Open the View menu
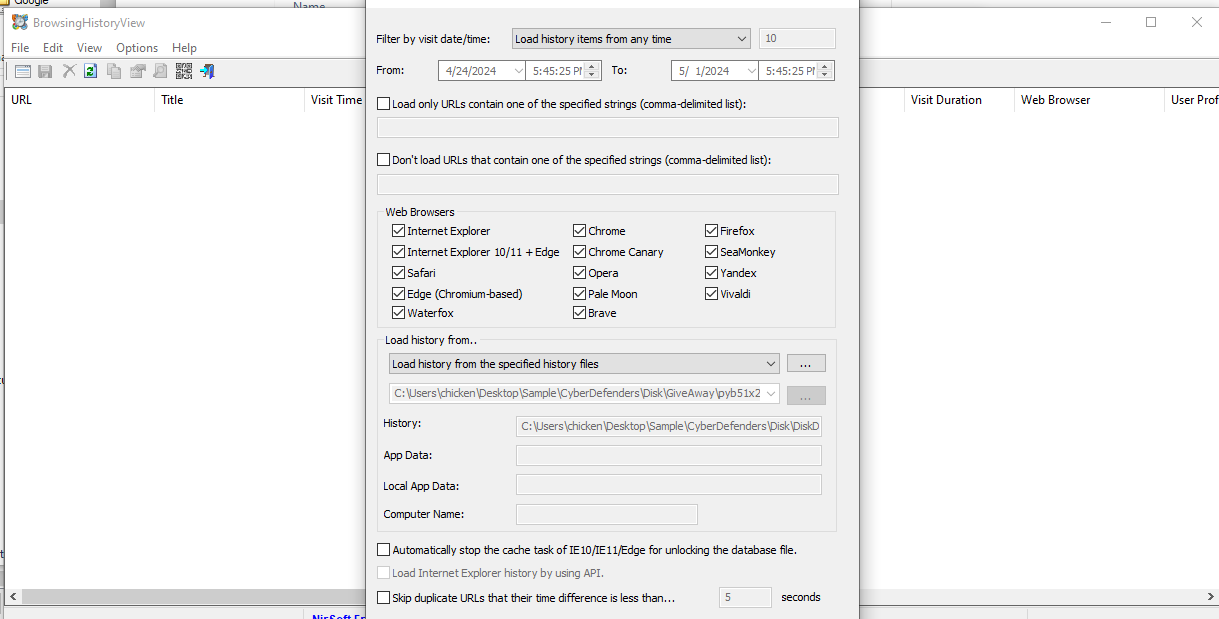1219x619 pixels. 89,48
